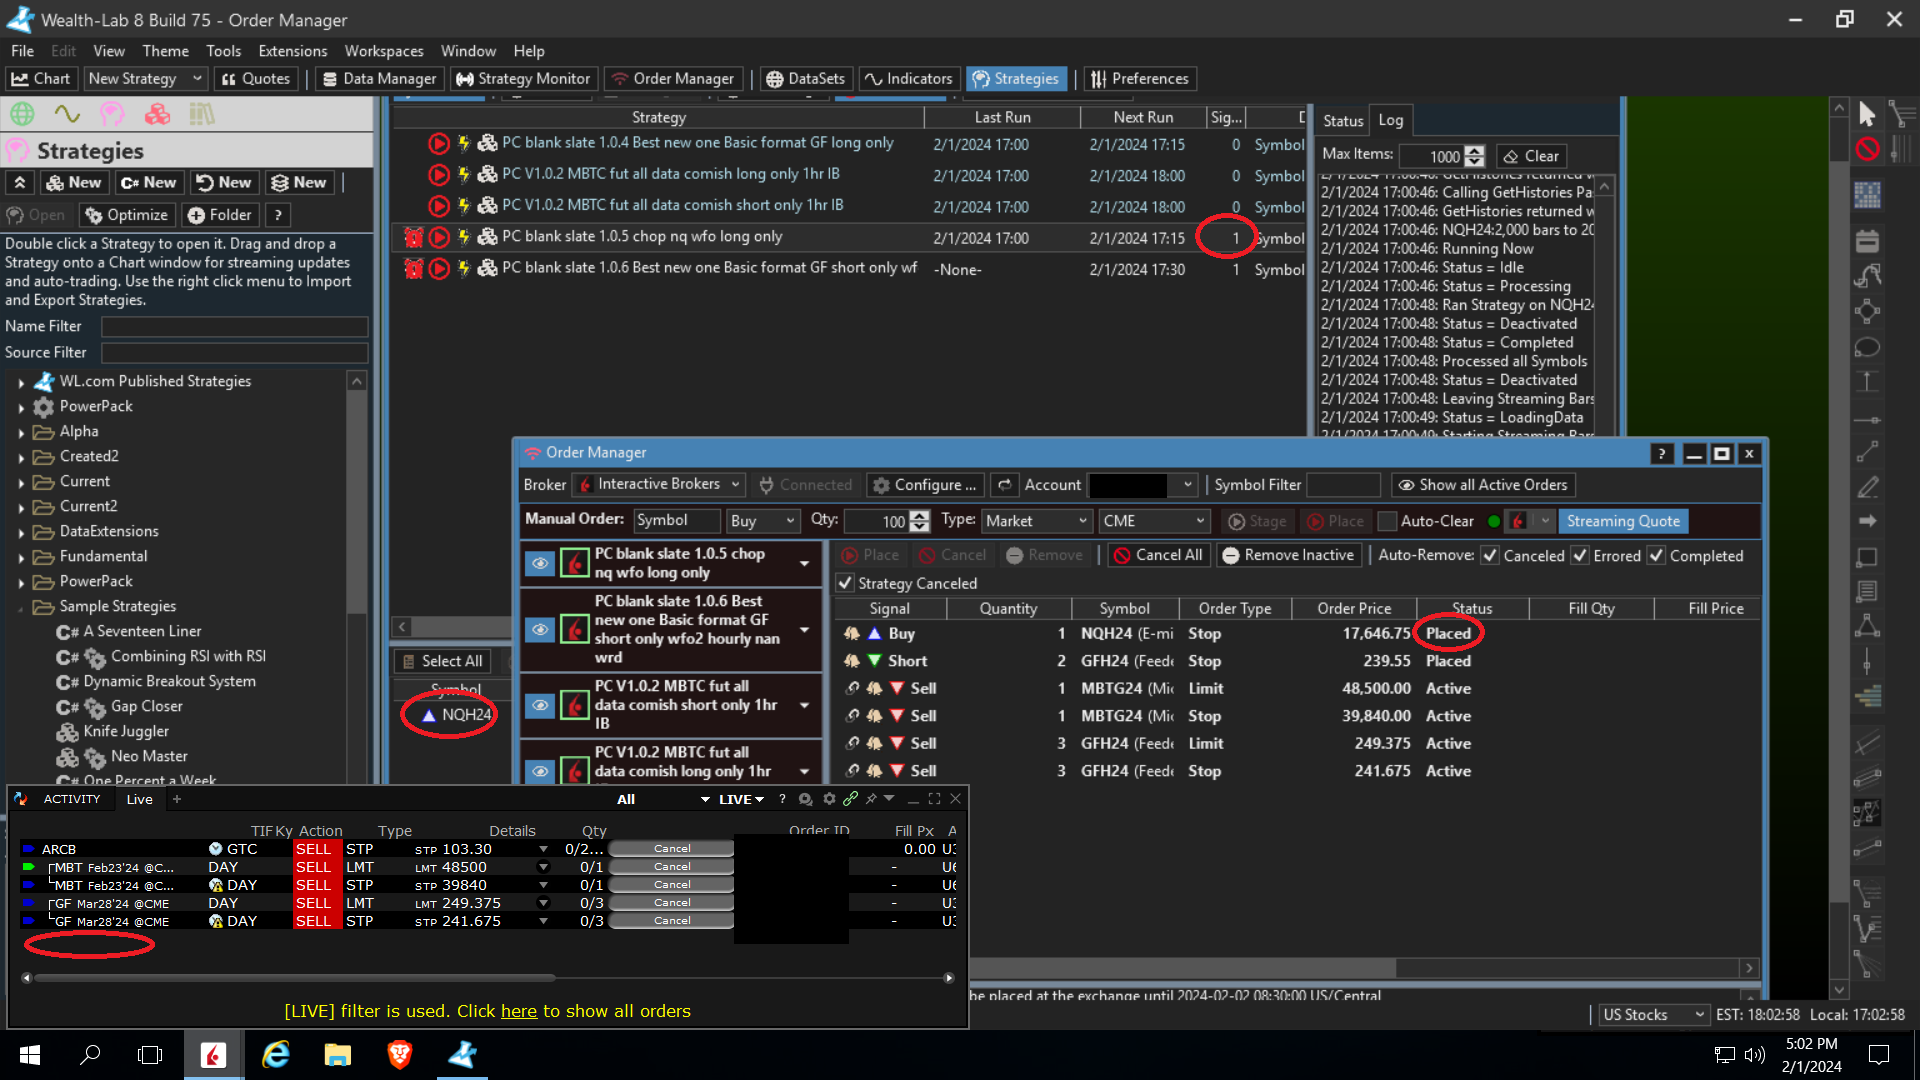This screenshot has height=1080, width=1920.
Task: Open the Extensions menu
Action: pos(292,51)
